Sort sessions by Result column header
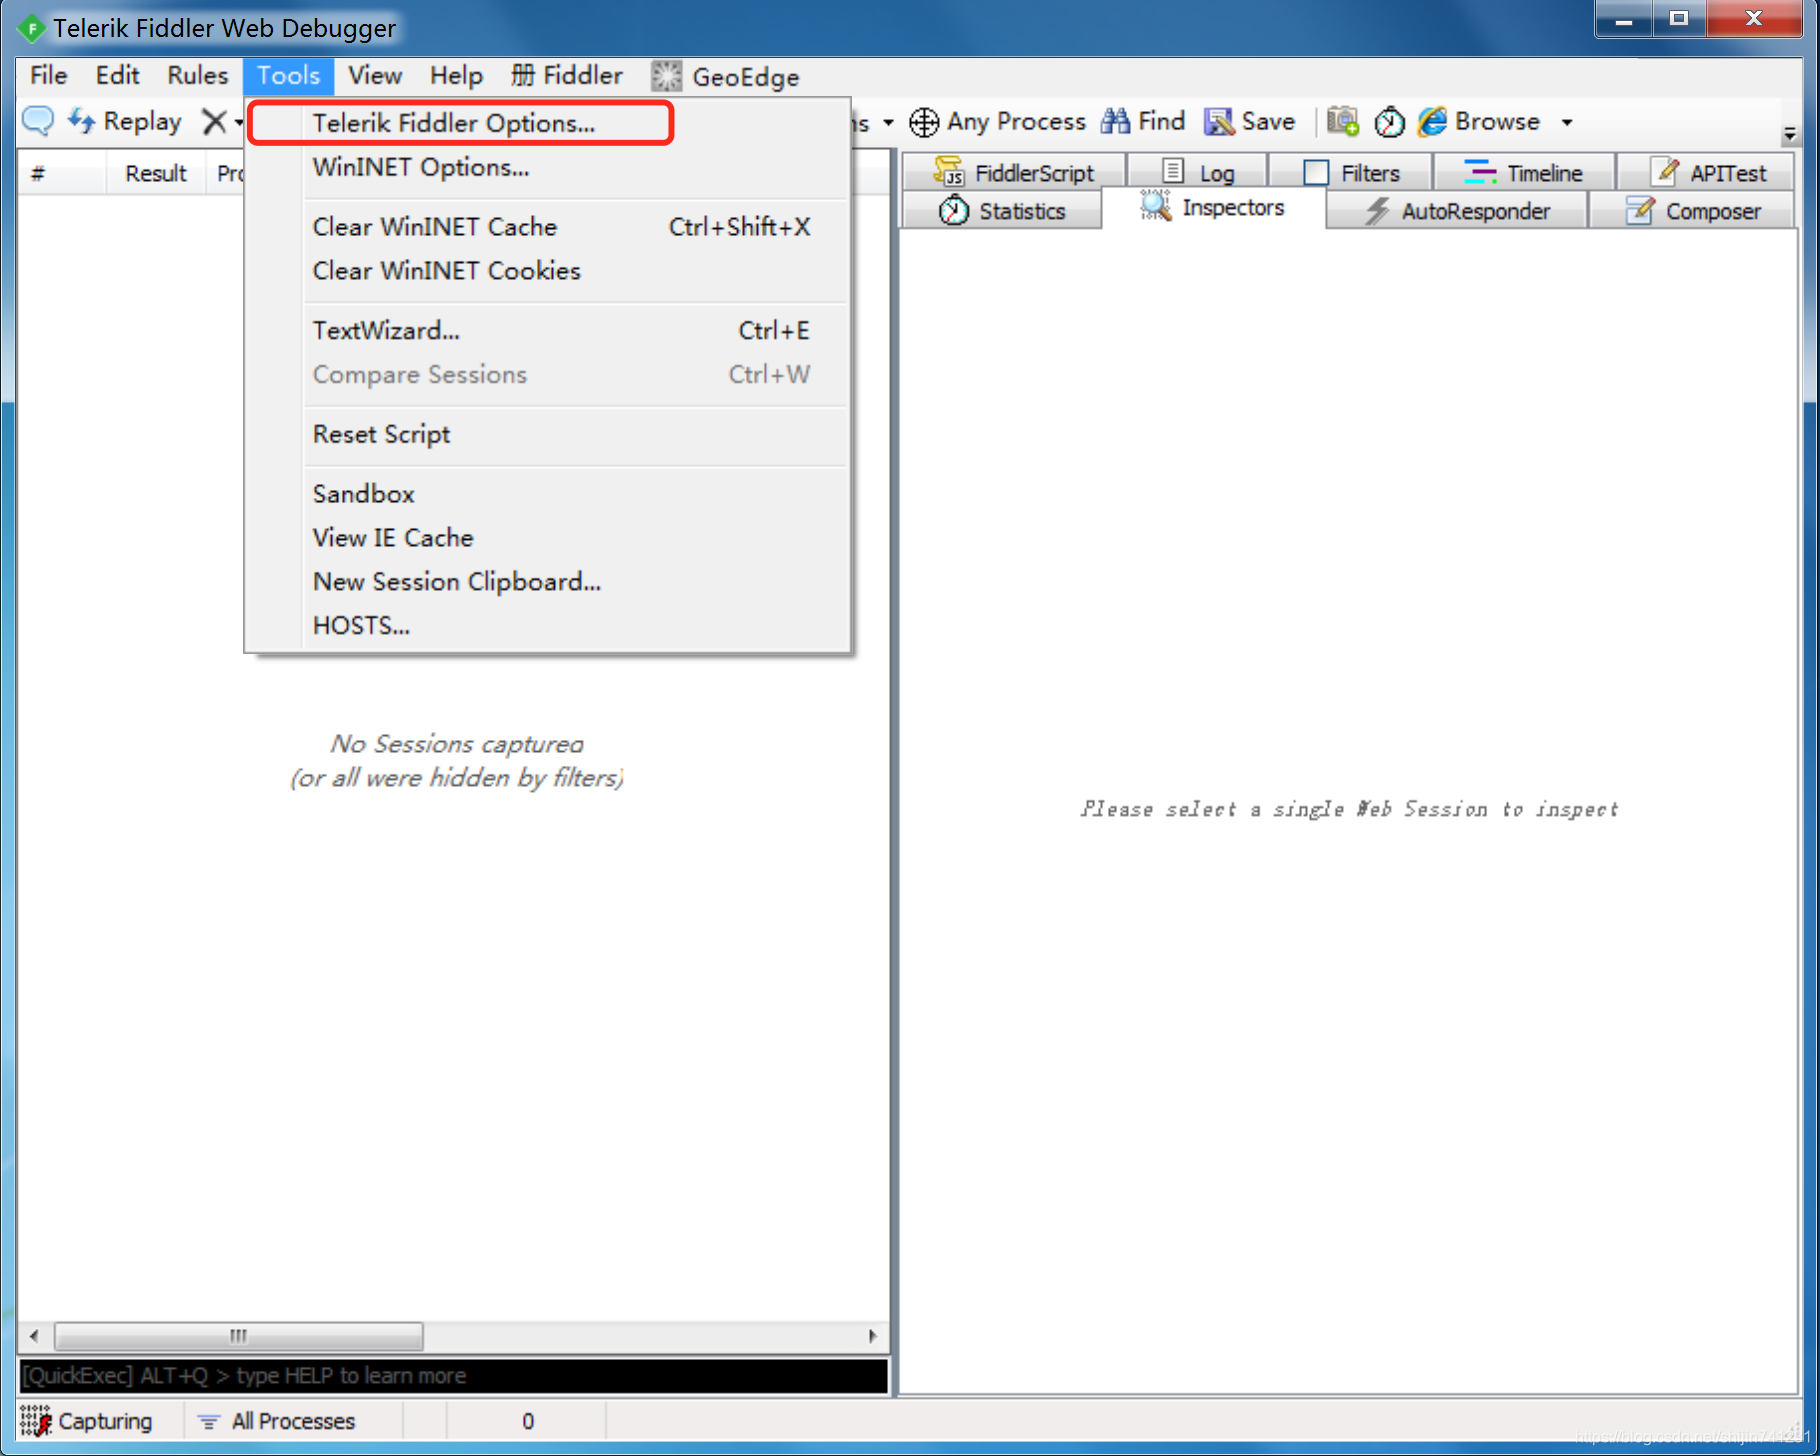The height and width of the screenshot is (1456, 1820). [156, 173]
